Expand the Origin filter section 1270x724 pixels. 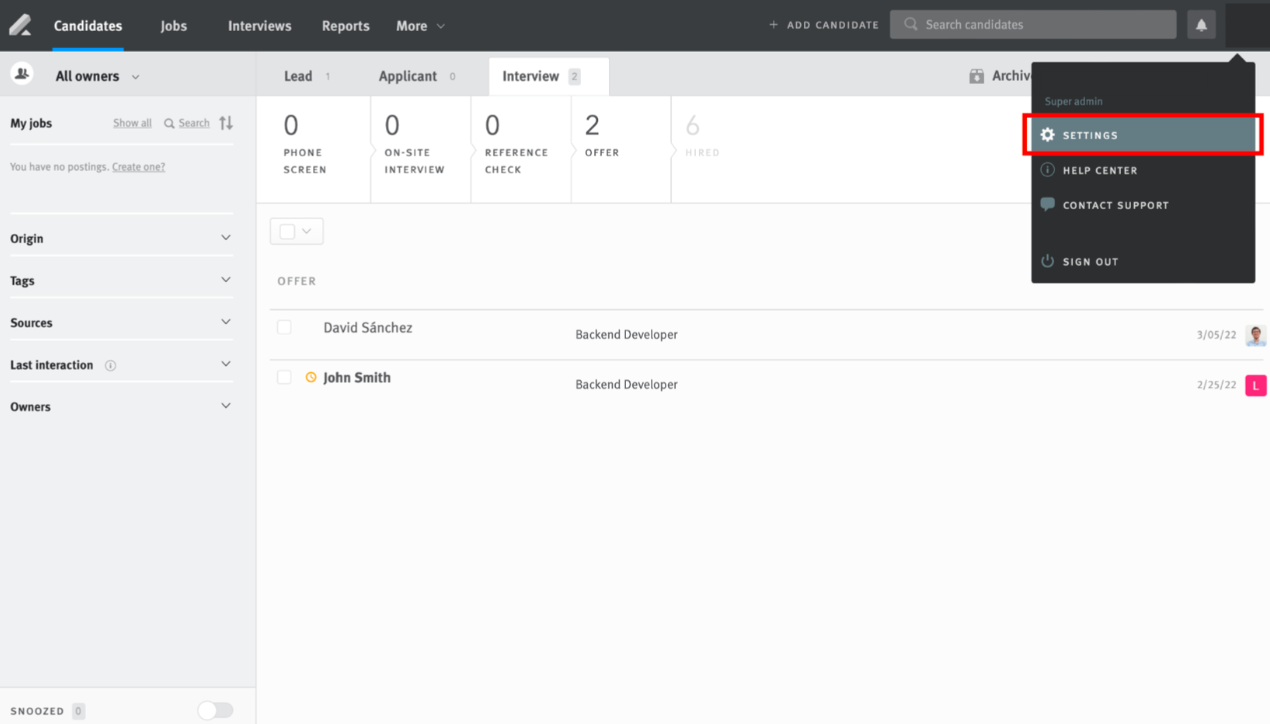120,238
